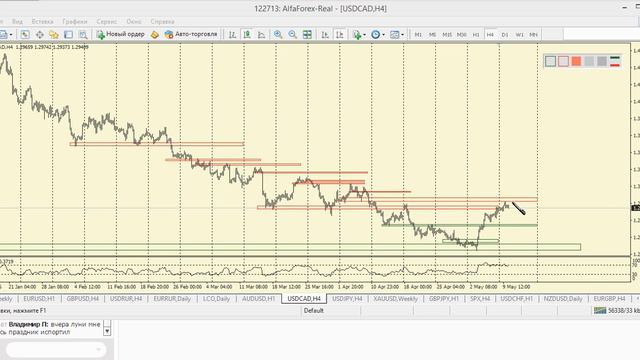
Task: Switch to the USDRUR,H4 chart tab
Action: 126,299
